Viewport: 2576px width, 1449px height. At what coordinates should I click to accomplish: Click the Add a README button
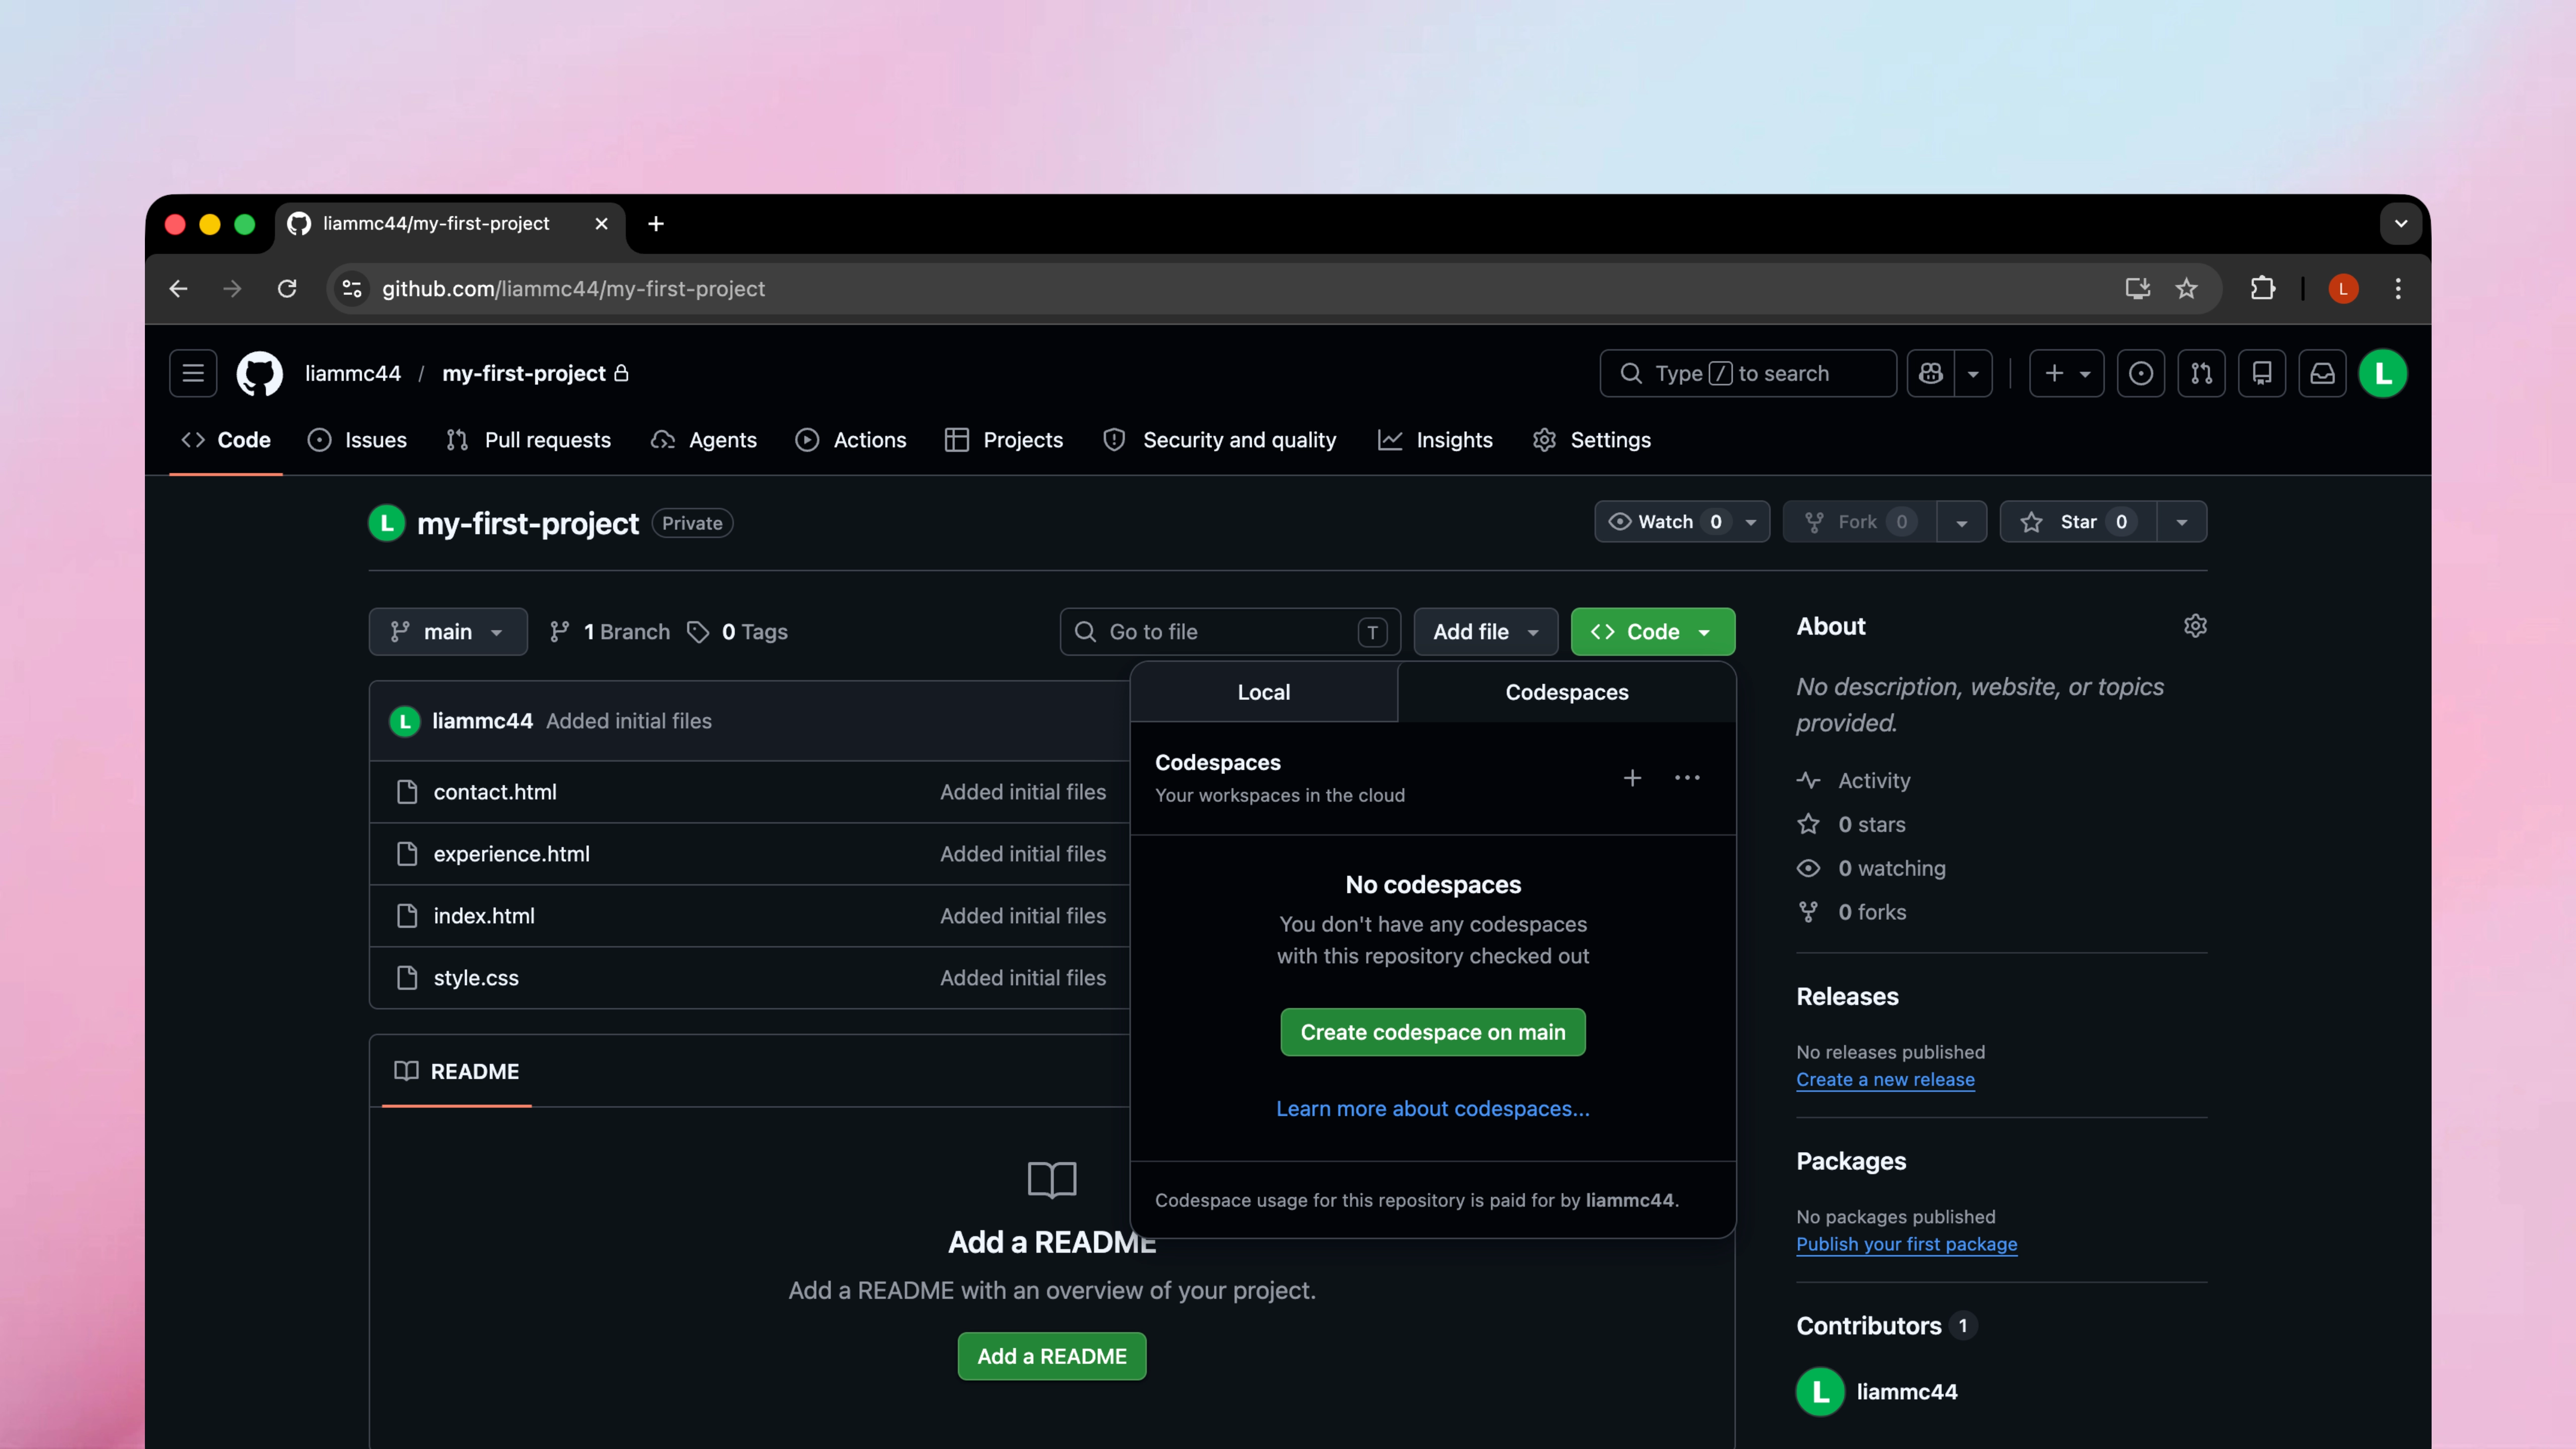(x=1052, y=1356)
